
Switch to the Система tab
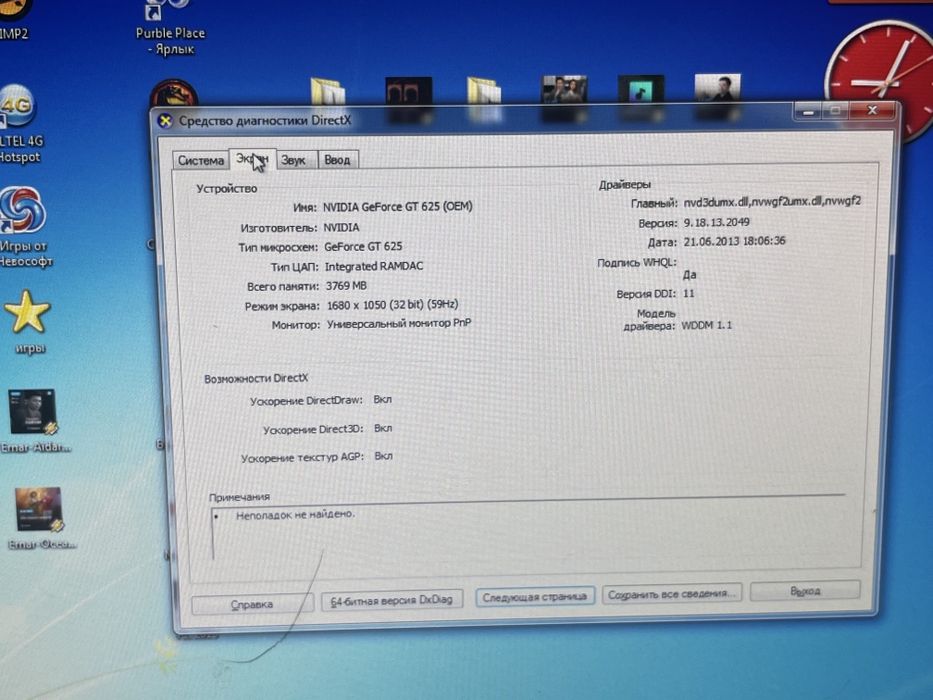(201, 160)
